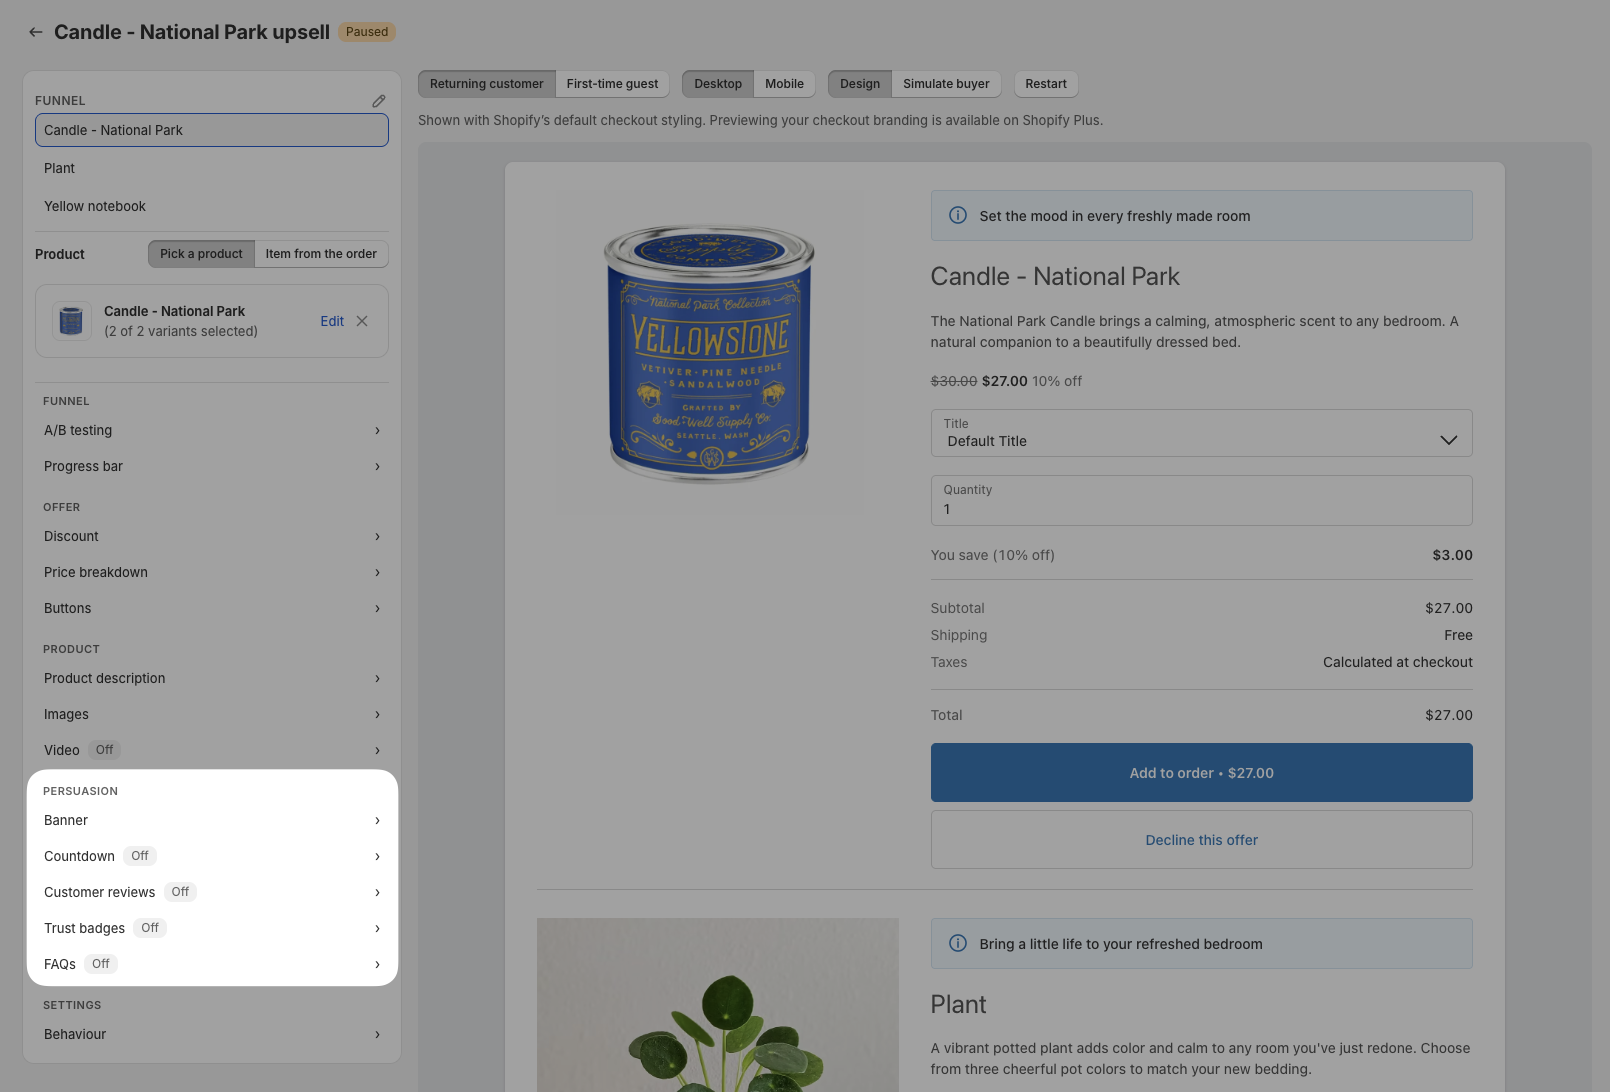
Task: Select the Plant funnel step
Action: click(x=212, y=168)
